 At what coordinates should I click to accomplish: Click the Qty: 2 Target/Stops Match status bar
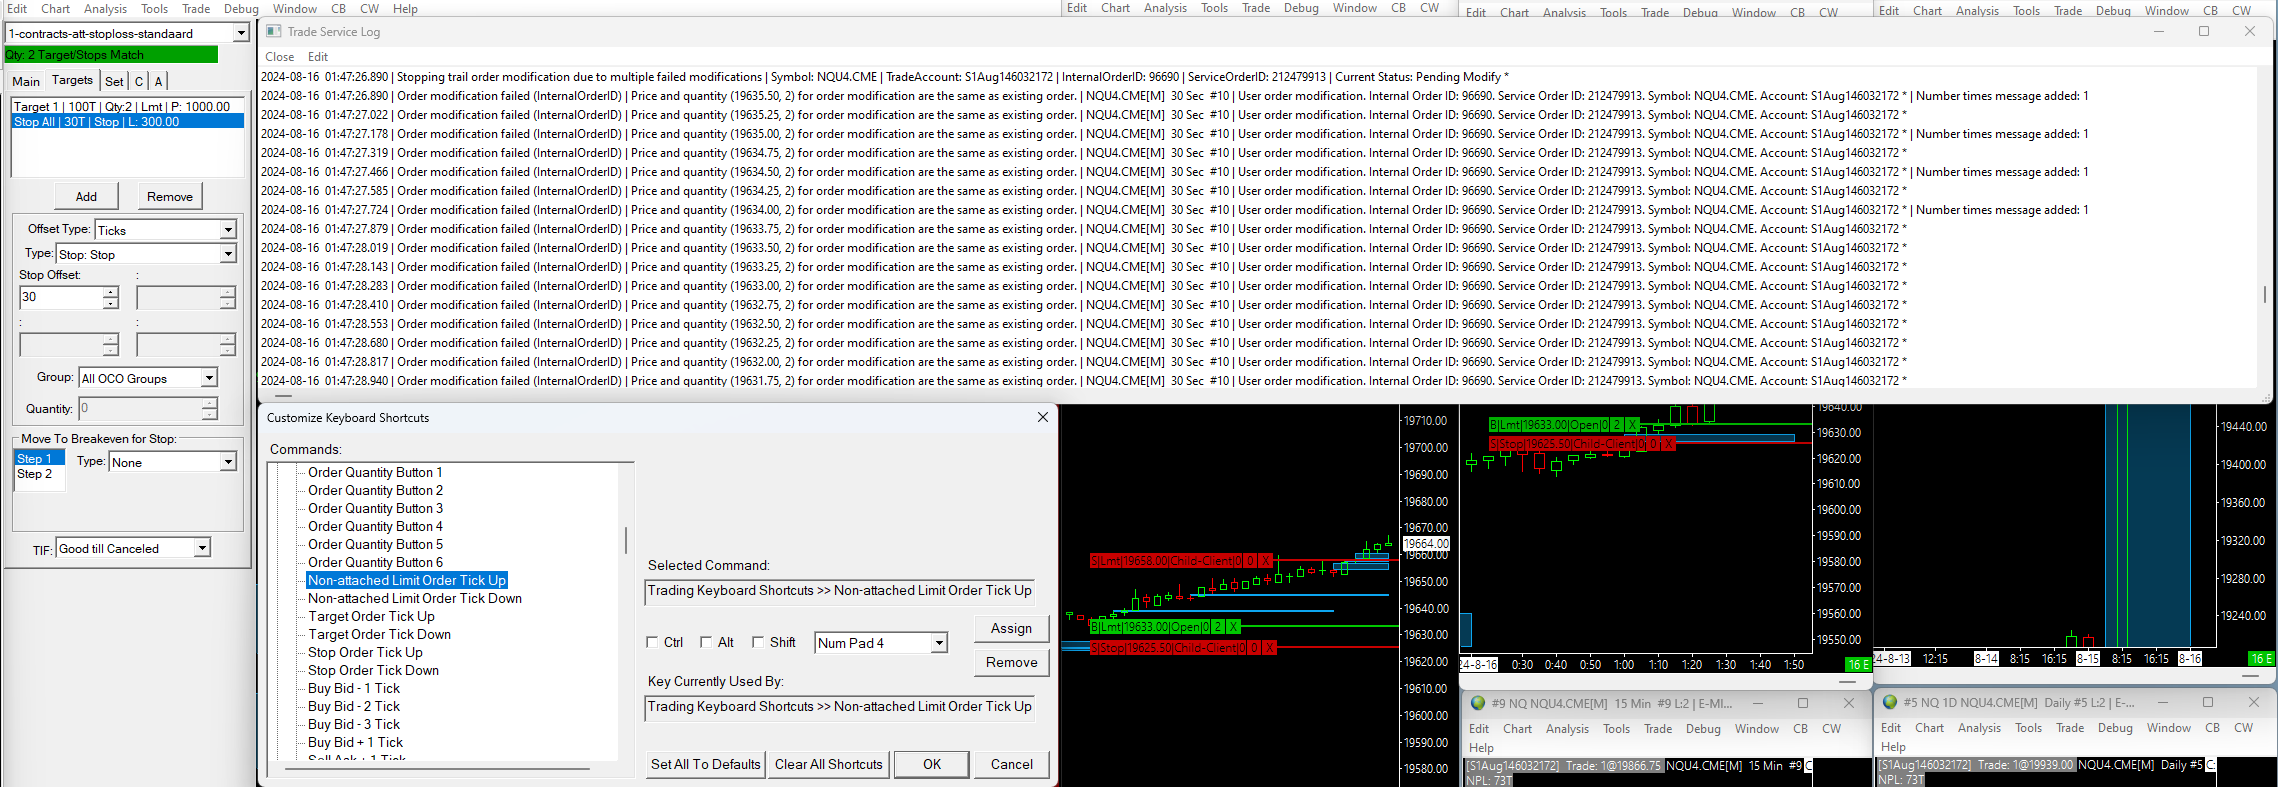pos(111,55)
